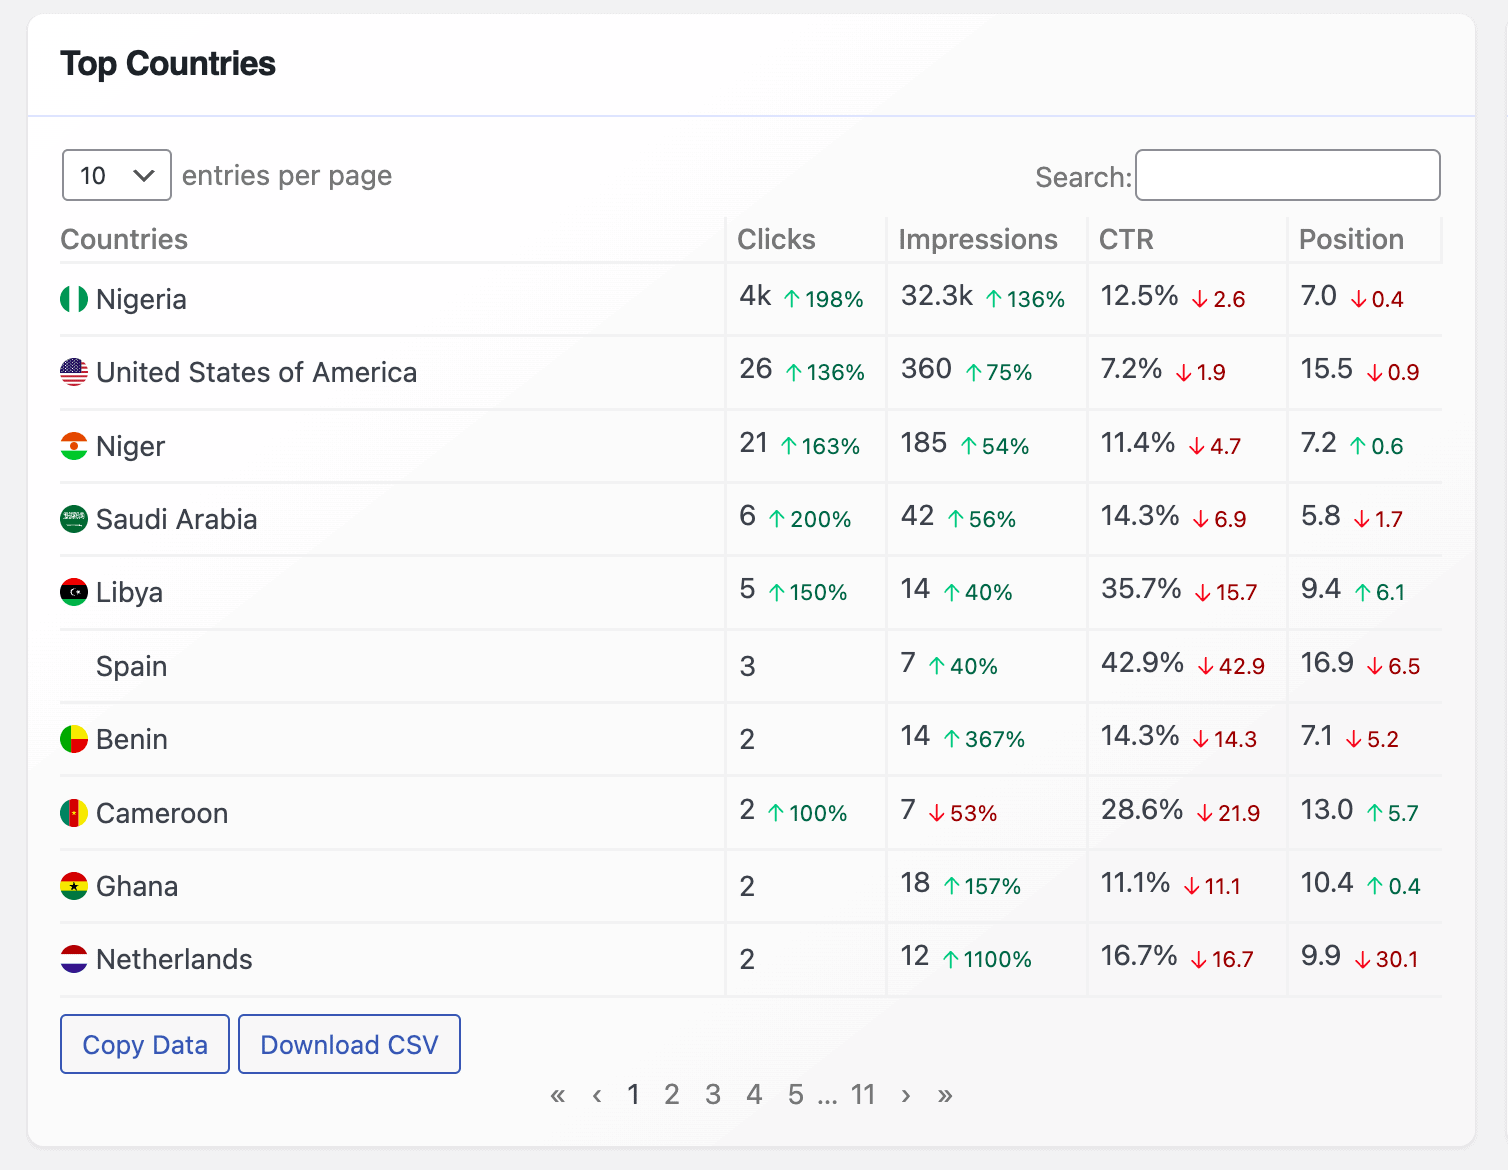Screen dimensions: 1508x1170
Task: Click the Cameroon flag icon
Action: tap(74, 813)
